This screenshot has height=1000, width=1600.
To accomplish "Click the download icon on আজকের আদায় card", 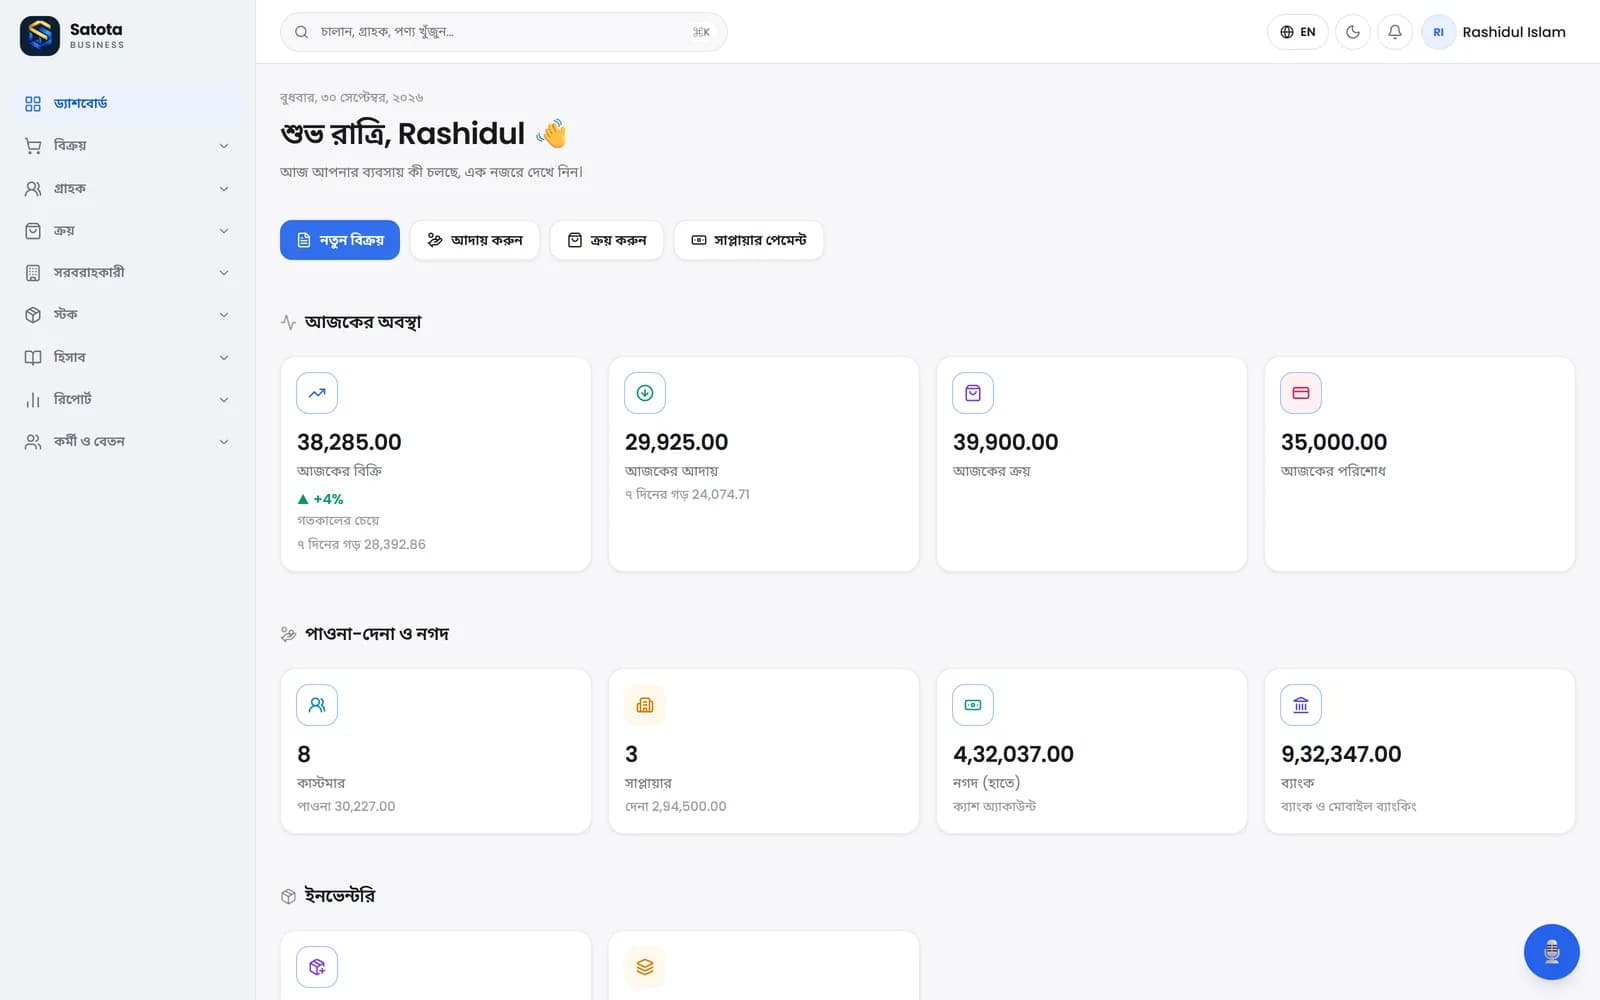I will pos(645,393).
